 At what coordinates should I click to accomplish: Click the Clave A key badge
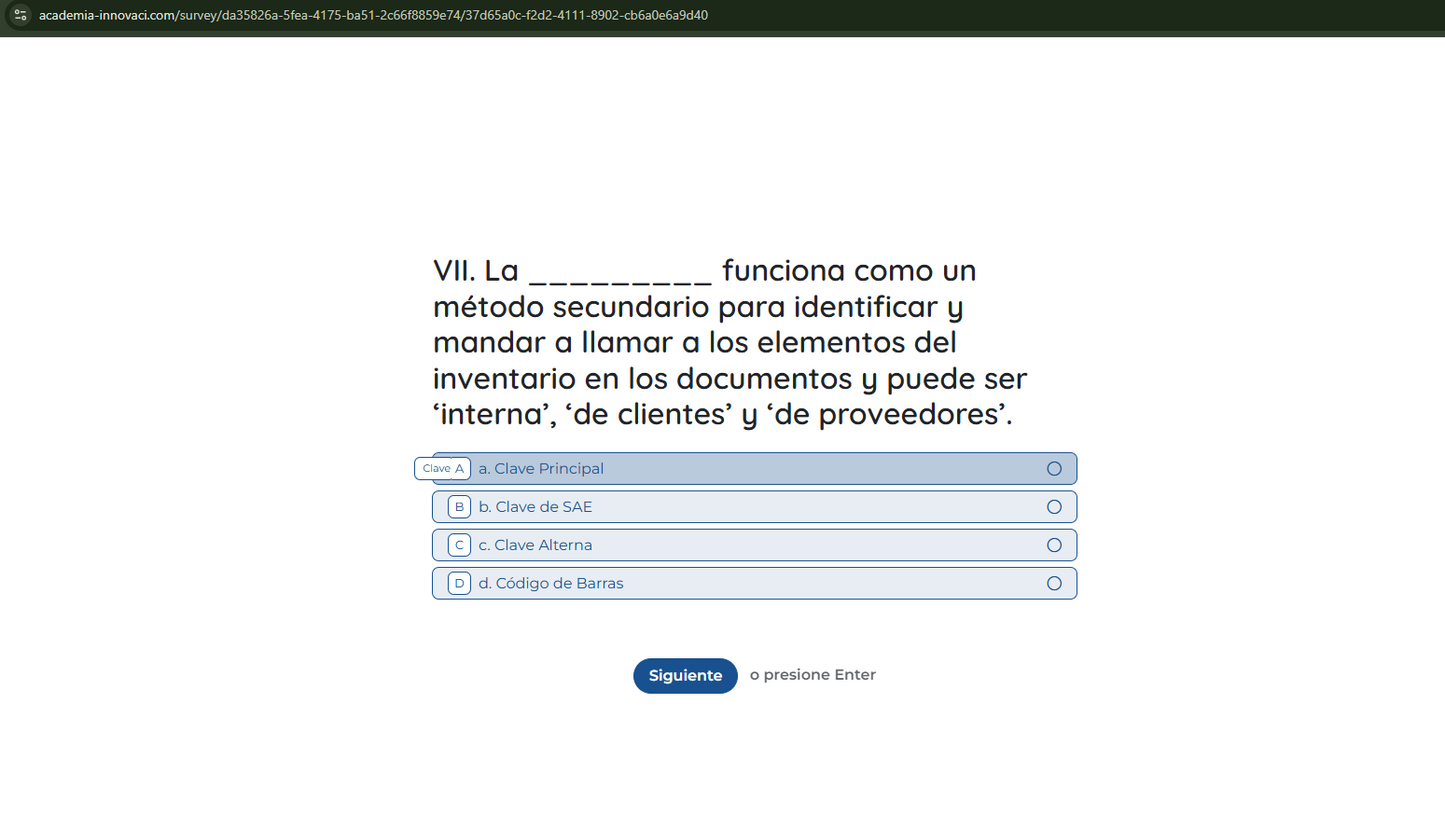[442, 468]
